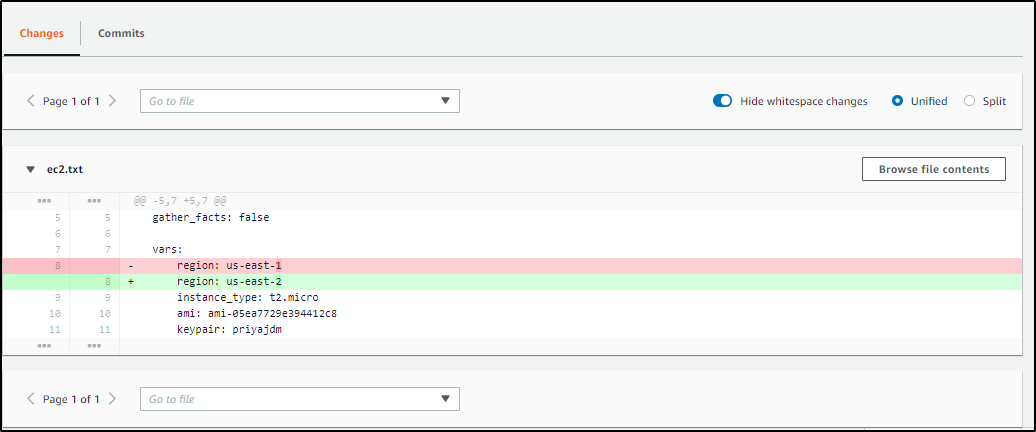Click the ec2.txt file name
Screen dimensions: 1036x432
[x=65, y=170]
